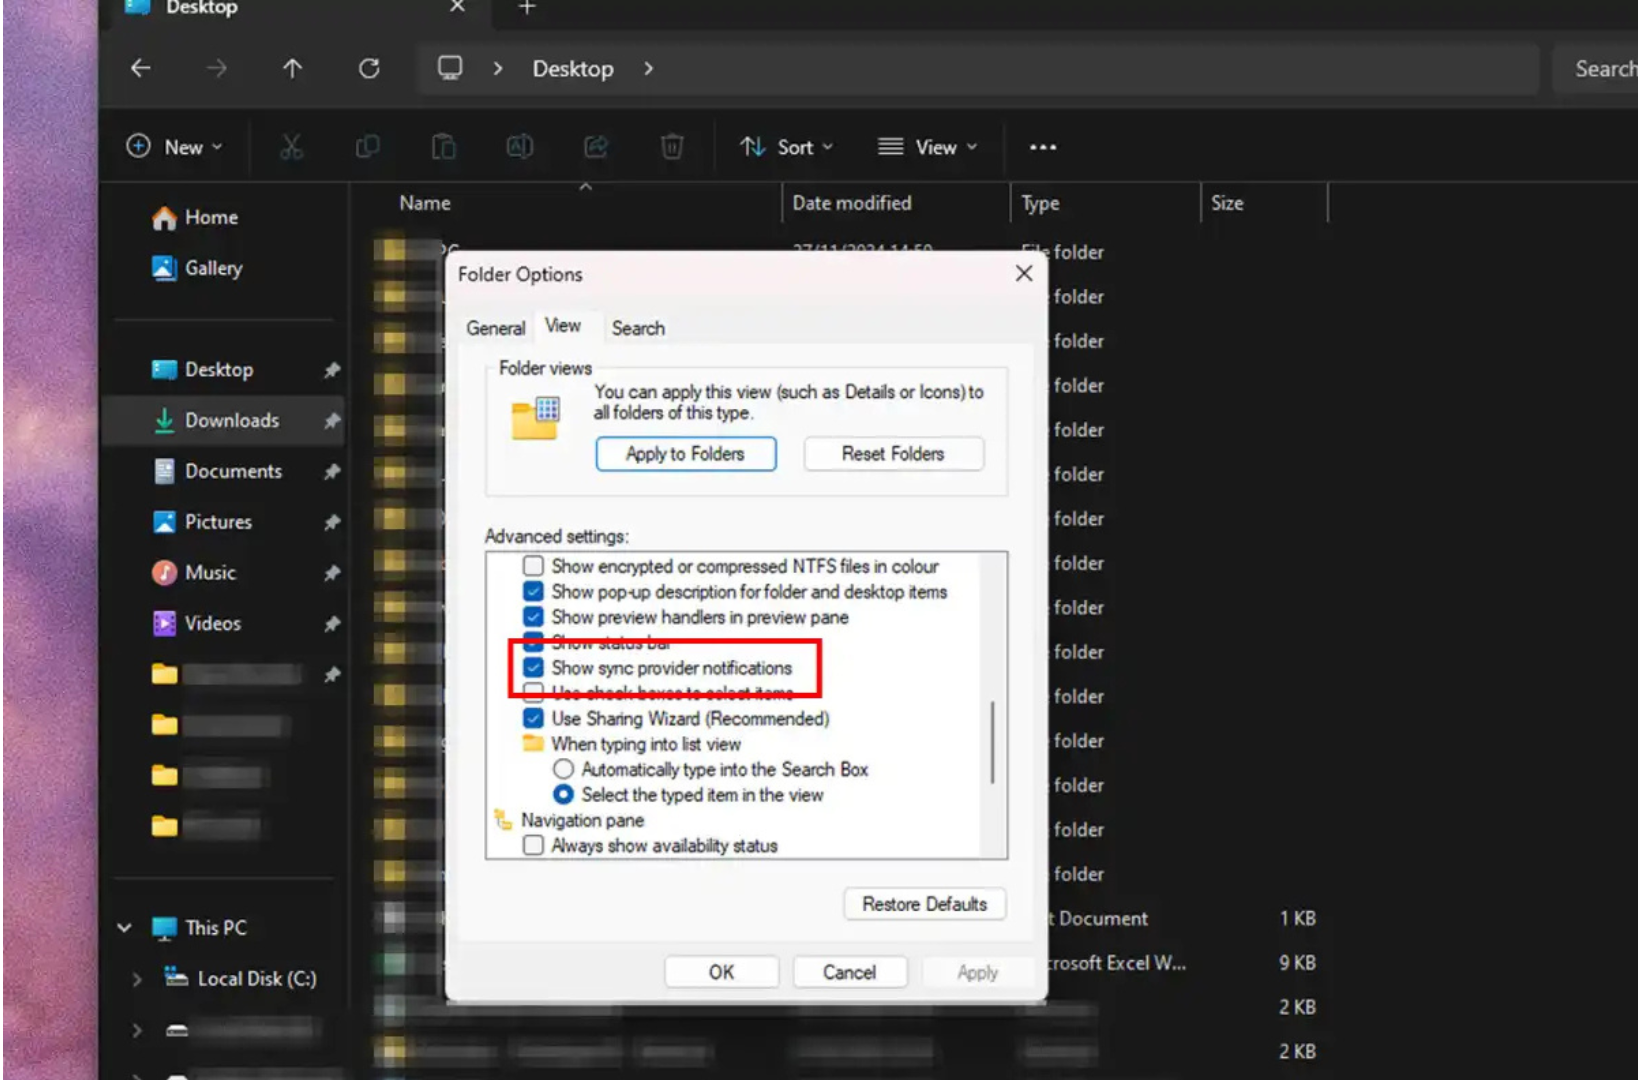The height and width of the screenshot is (1080, 1638).
Task: Uncheck Show sync provider notifications
Action: [x=535, y=668]
